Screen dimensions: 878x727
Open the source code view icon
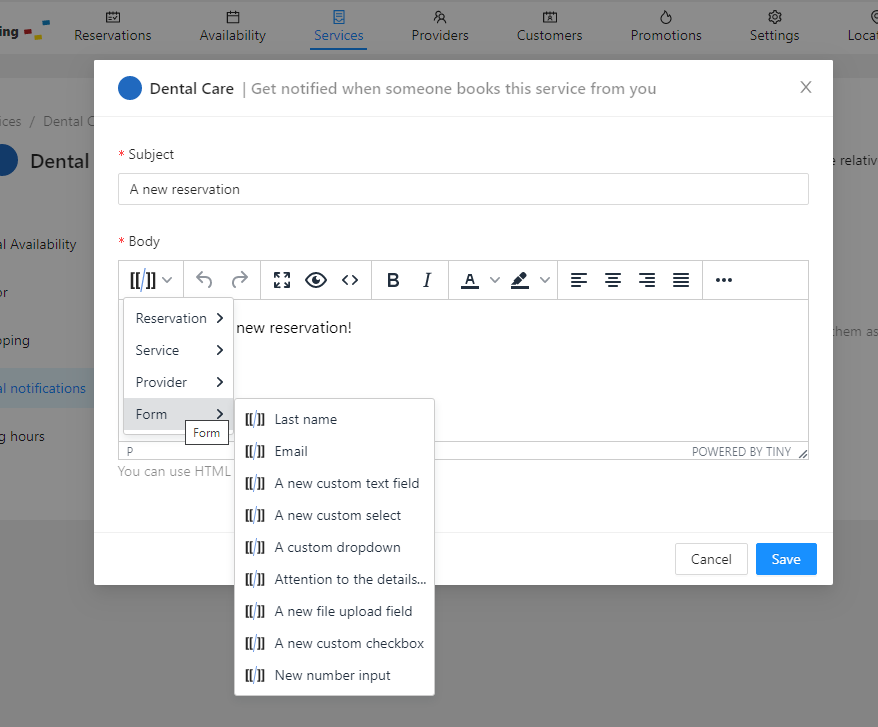tap(349, 280)
